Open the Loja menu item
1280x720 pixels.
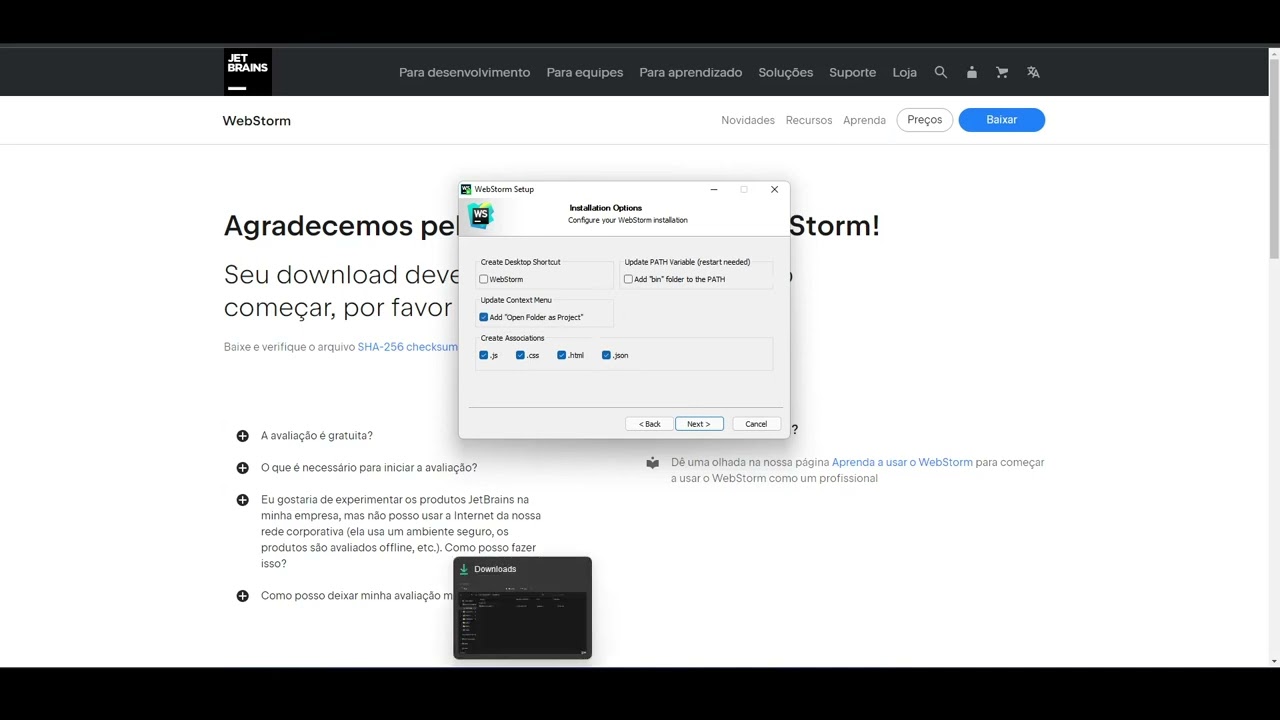[x=905, y=72]
